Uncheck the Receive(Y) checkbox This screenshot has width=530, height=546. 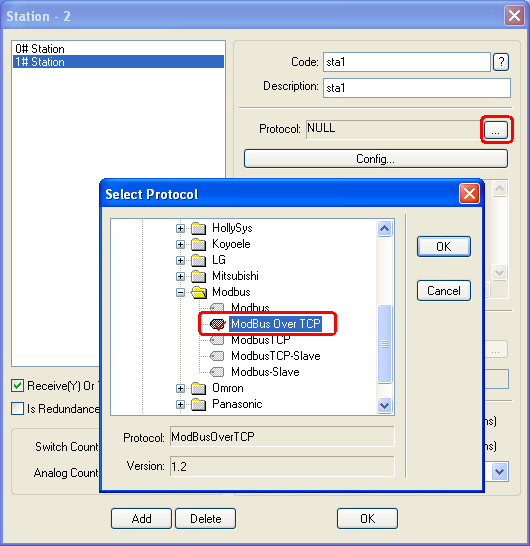pos(17,386)
